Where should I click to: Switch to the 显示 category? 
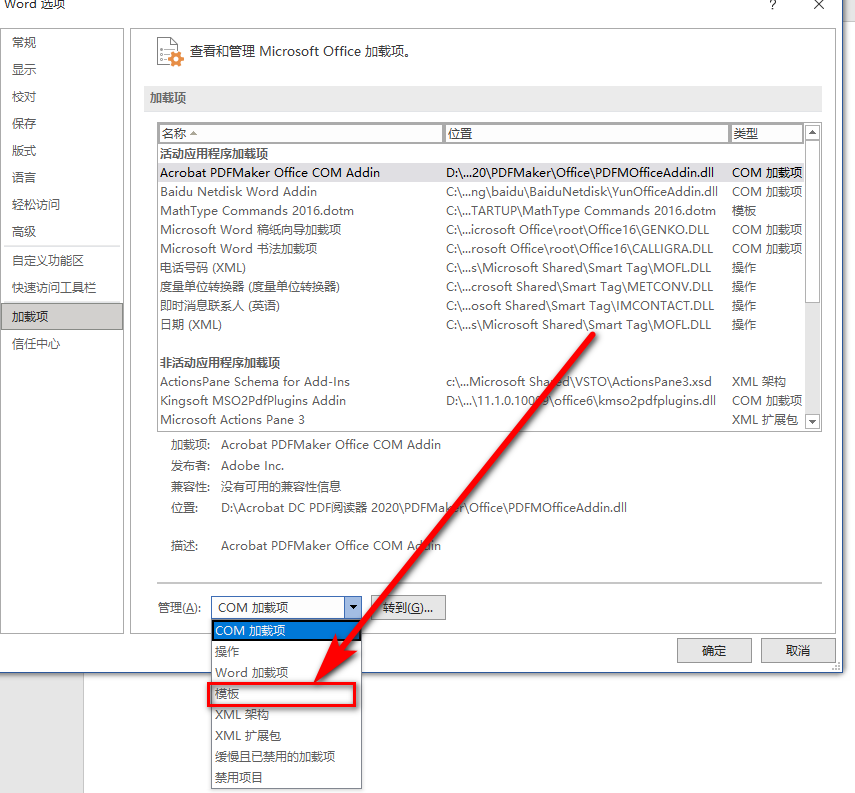24,70
